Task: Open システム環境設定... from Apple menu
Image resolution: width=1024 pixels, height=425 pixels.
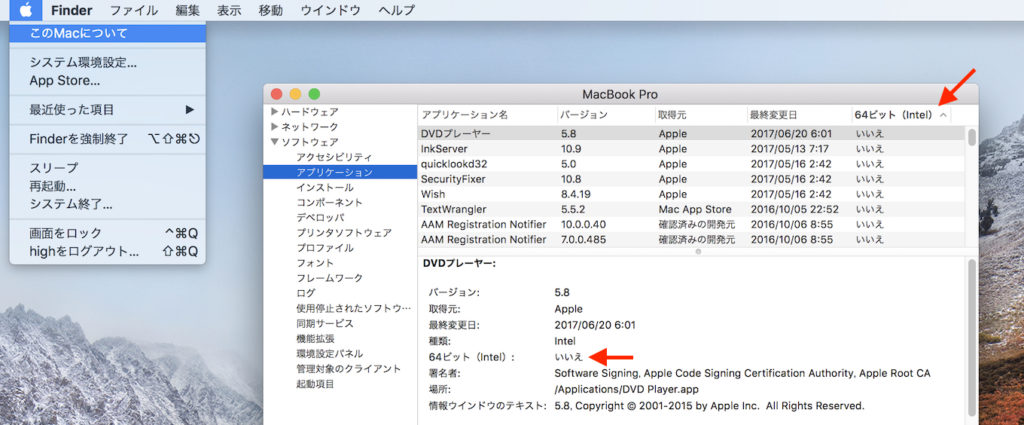Action: click(x=108, y=63)
